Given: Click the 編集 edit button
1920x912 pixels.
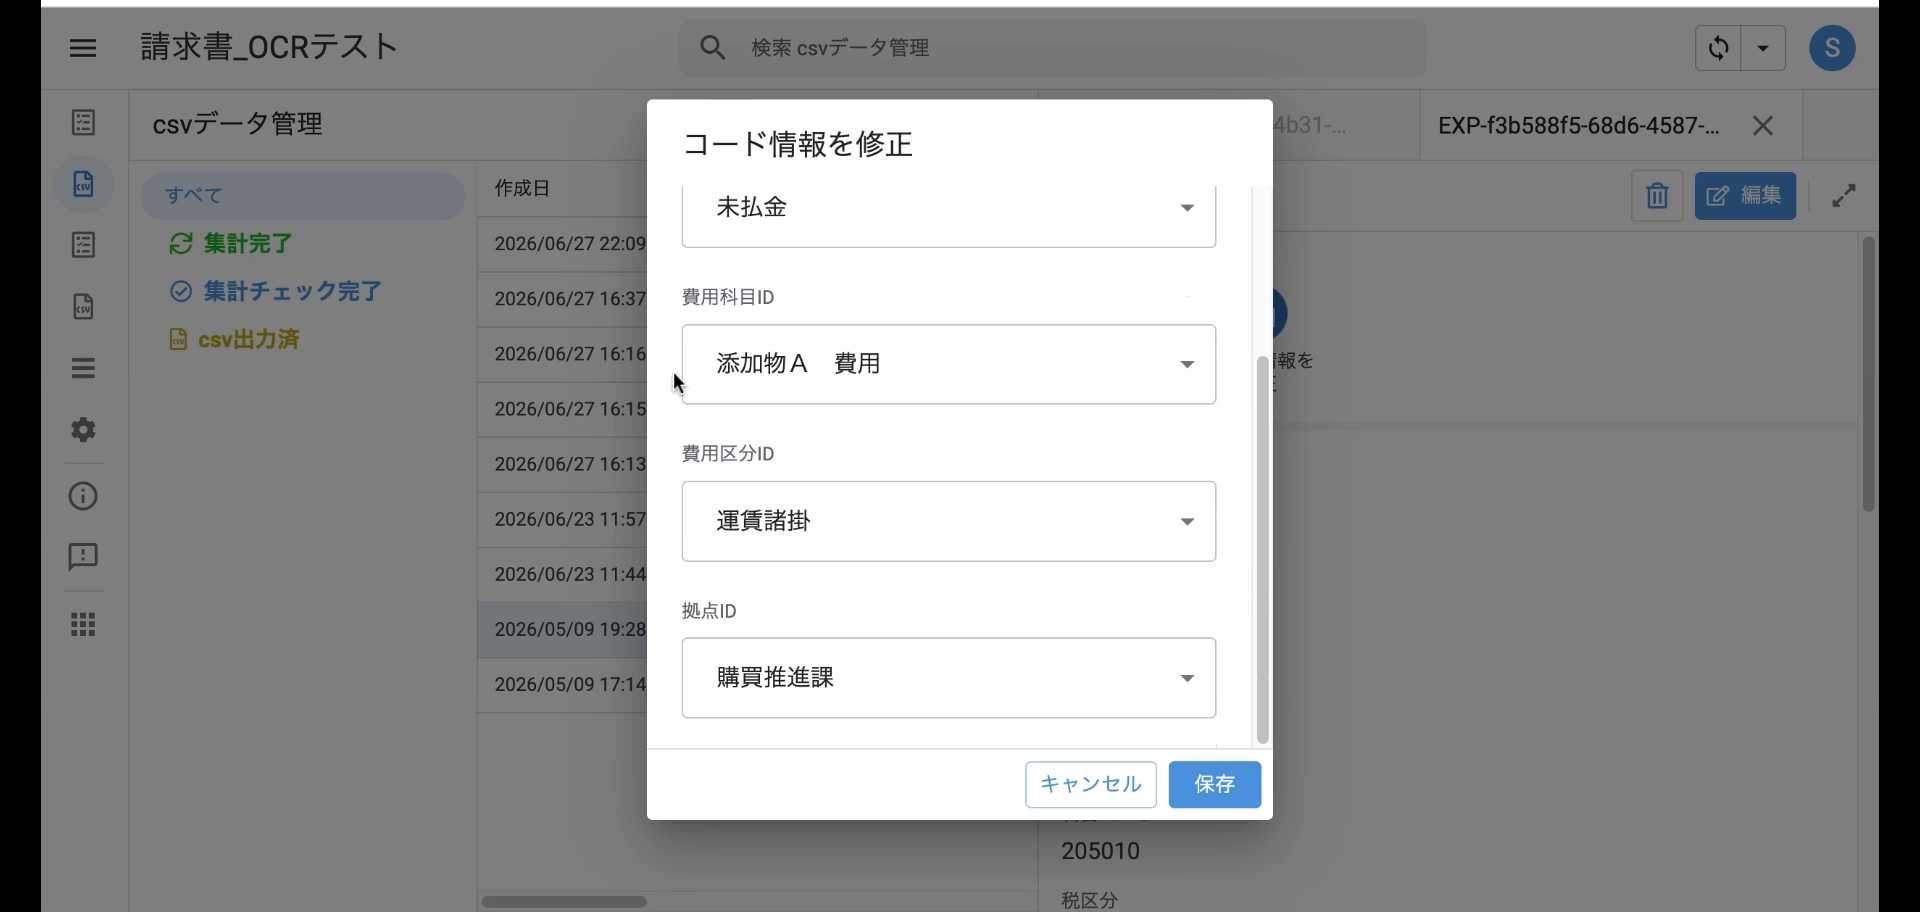Looking at the screenshot, I should pos(1745,196).
